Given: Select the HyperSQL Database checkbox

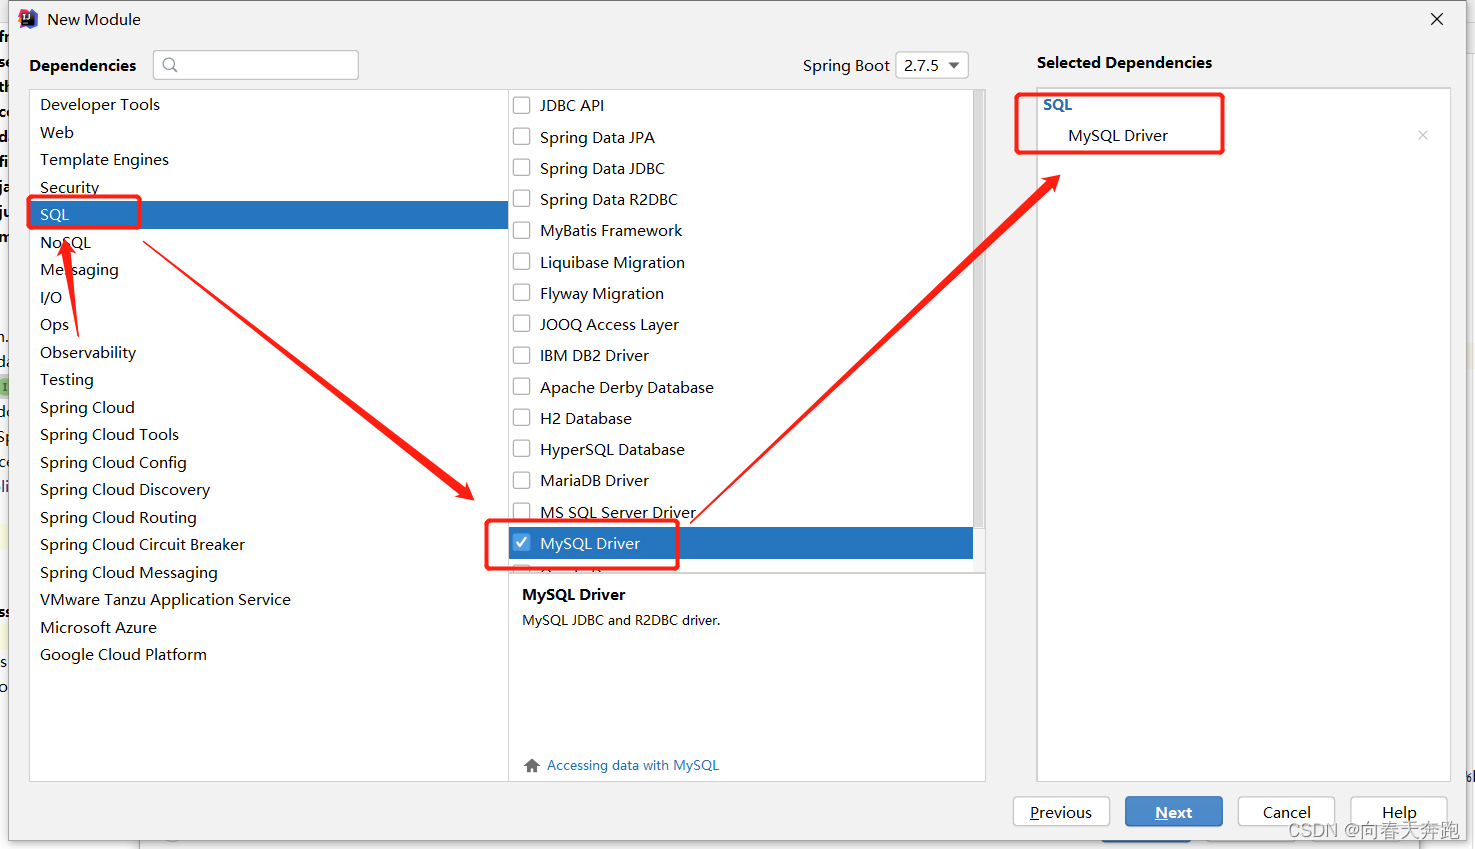Looking at the screenshot, I should tap(522, 449).
